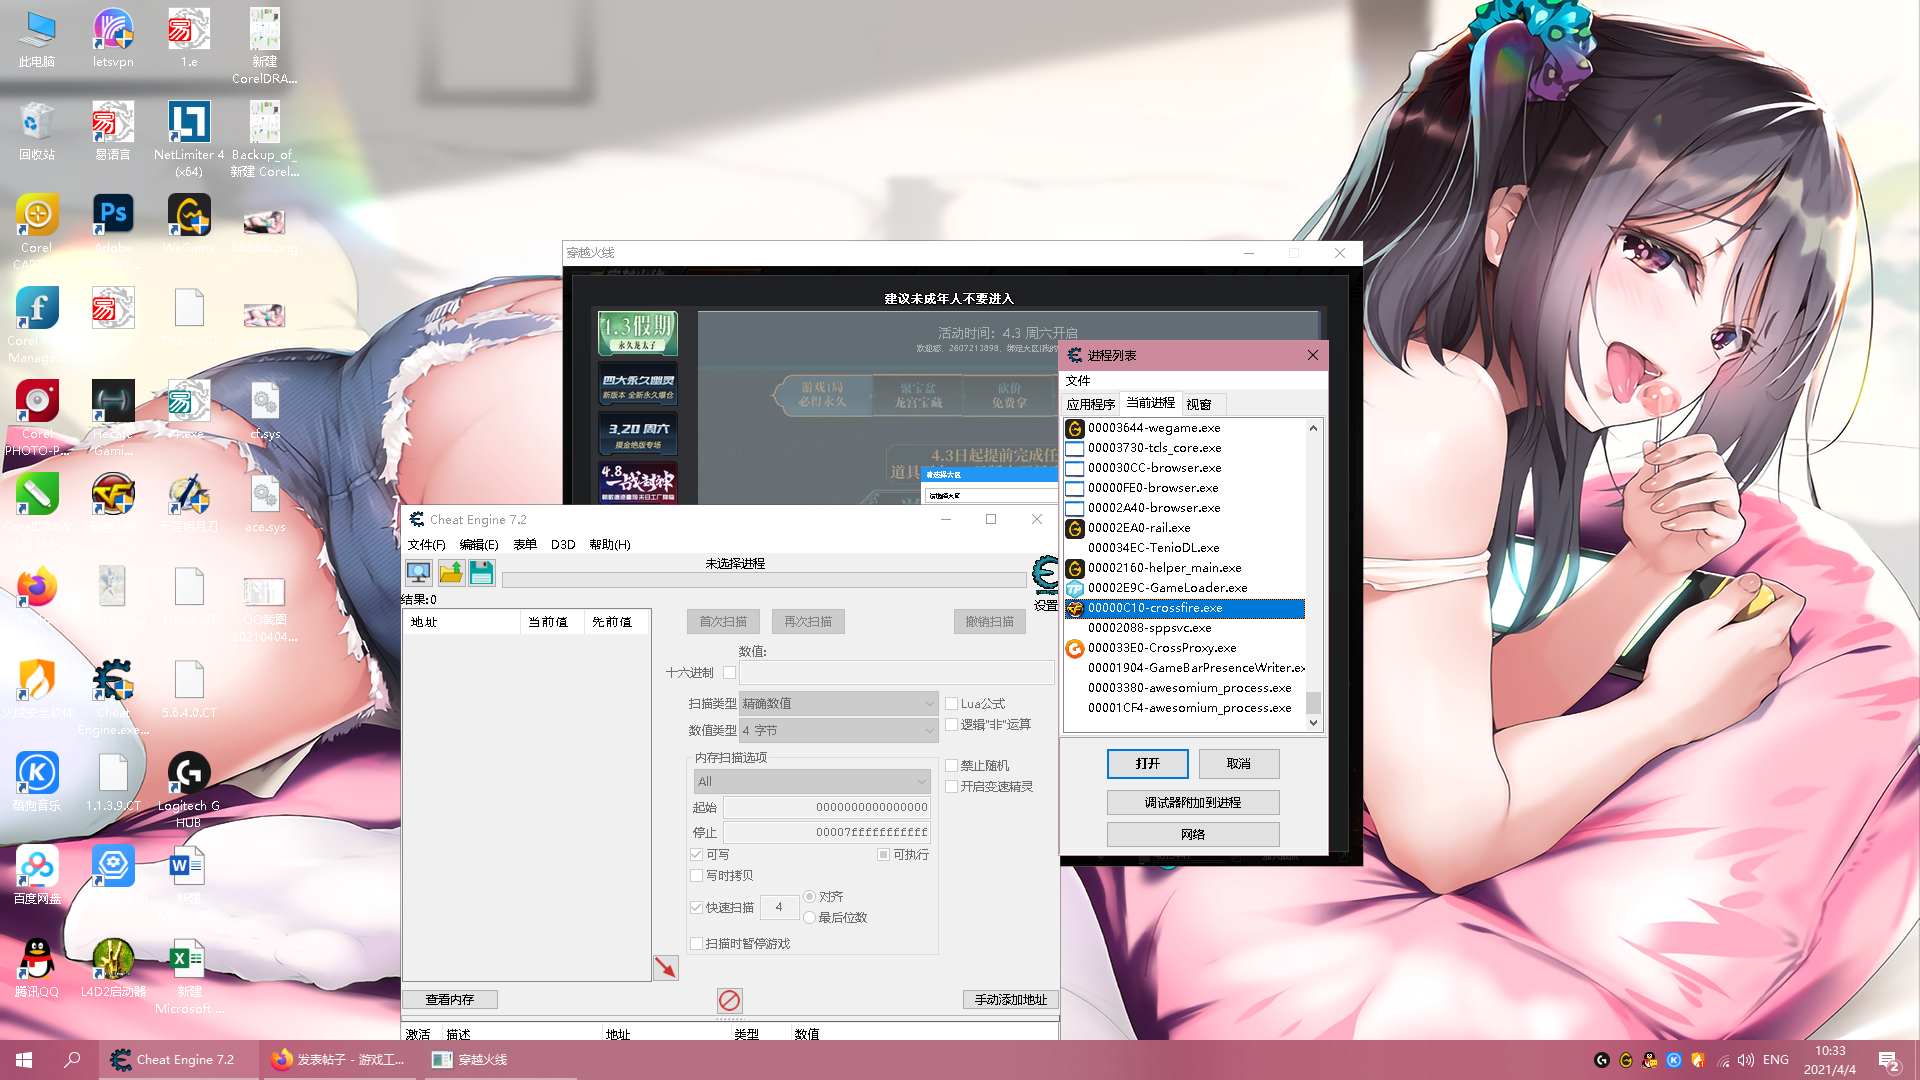Click the 调试器附加到进程 button
Viewport: 1920px width, 1080px height.
pyautogui.click(x=1192, y=803)
